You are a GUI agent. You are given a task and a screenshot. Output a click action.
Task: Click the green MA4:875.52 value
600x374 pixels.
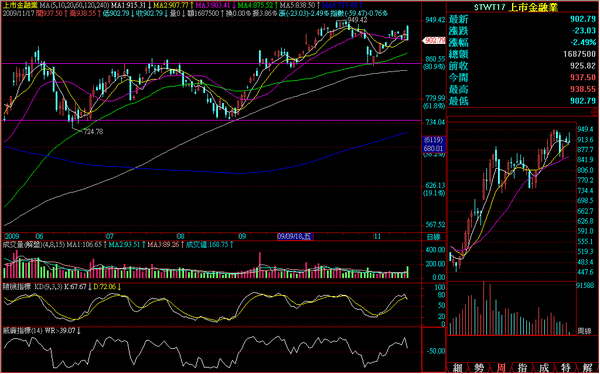coord(257,5)
